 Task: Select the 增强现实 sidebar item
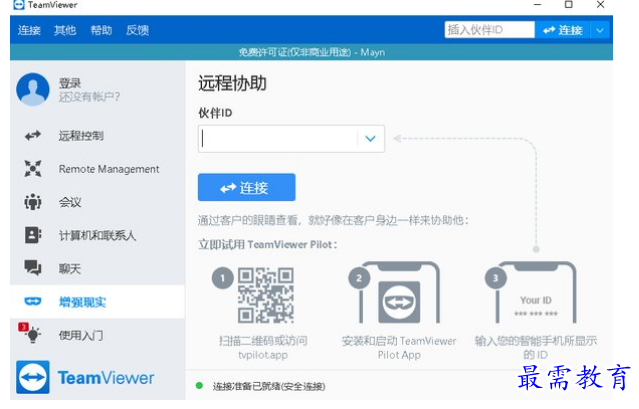pyautogui.click(x=97, y=302)
